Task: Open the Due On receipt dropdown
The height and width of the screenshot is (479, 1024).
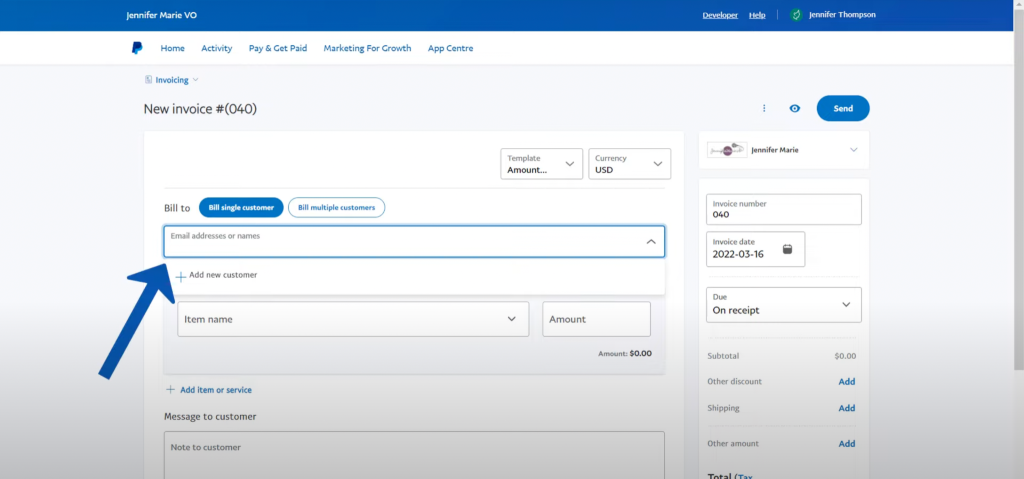Action: coord(784,305)
